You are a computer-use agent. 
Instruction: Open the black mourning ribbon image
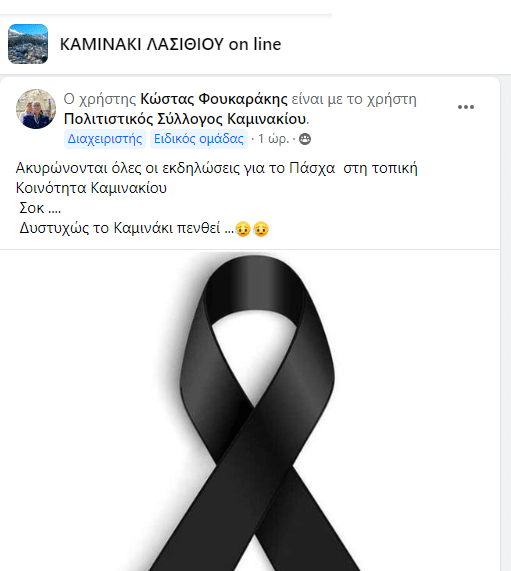pyautogui.click(x=250, y=410)
